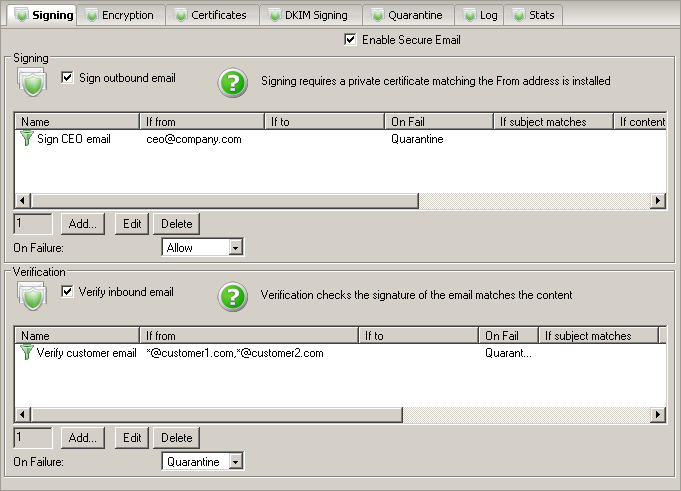Viewport: 681px width, 491px height.
Task: Click the signing list horizontal scrollbar right arrow
Action: click(x=658, y=201)
